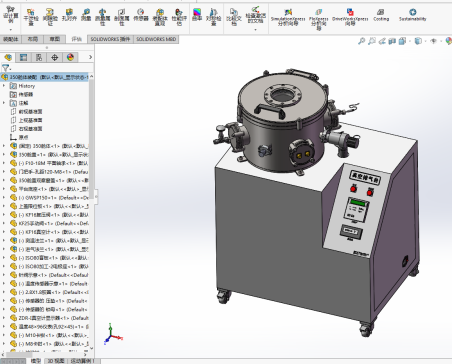Launch the SimulationXpress analysis wizard
452x364 pixels.
[x=288, y=18]
